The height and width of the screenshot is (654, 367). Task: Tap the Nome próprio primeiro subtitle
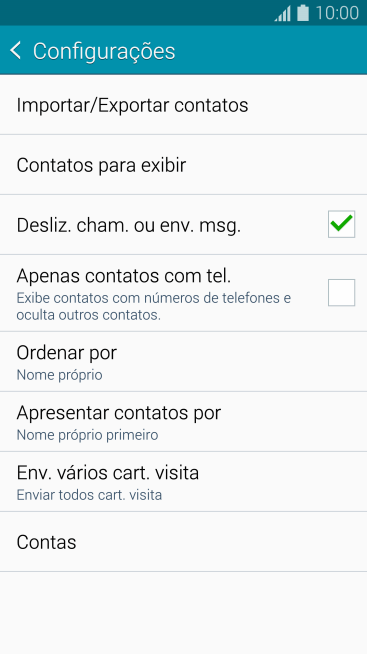[87, 435]
